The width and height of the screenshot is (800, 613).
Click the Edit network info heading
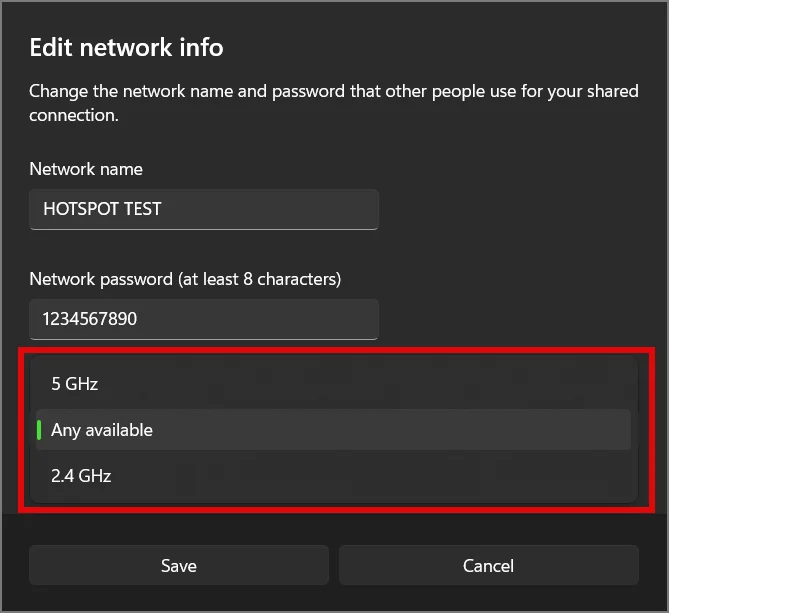(126, 47)
